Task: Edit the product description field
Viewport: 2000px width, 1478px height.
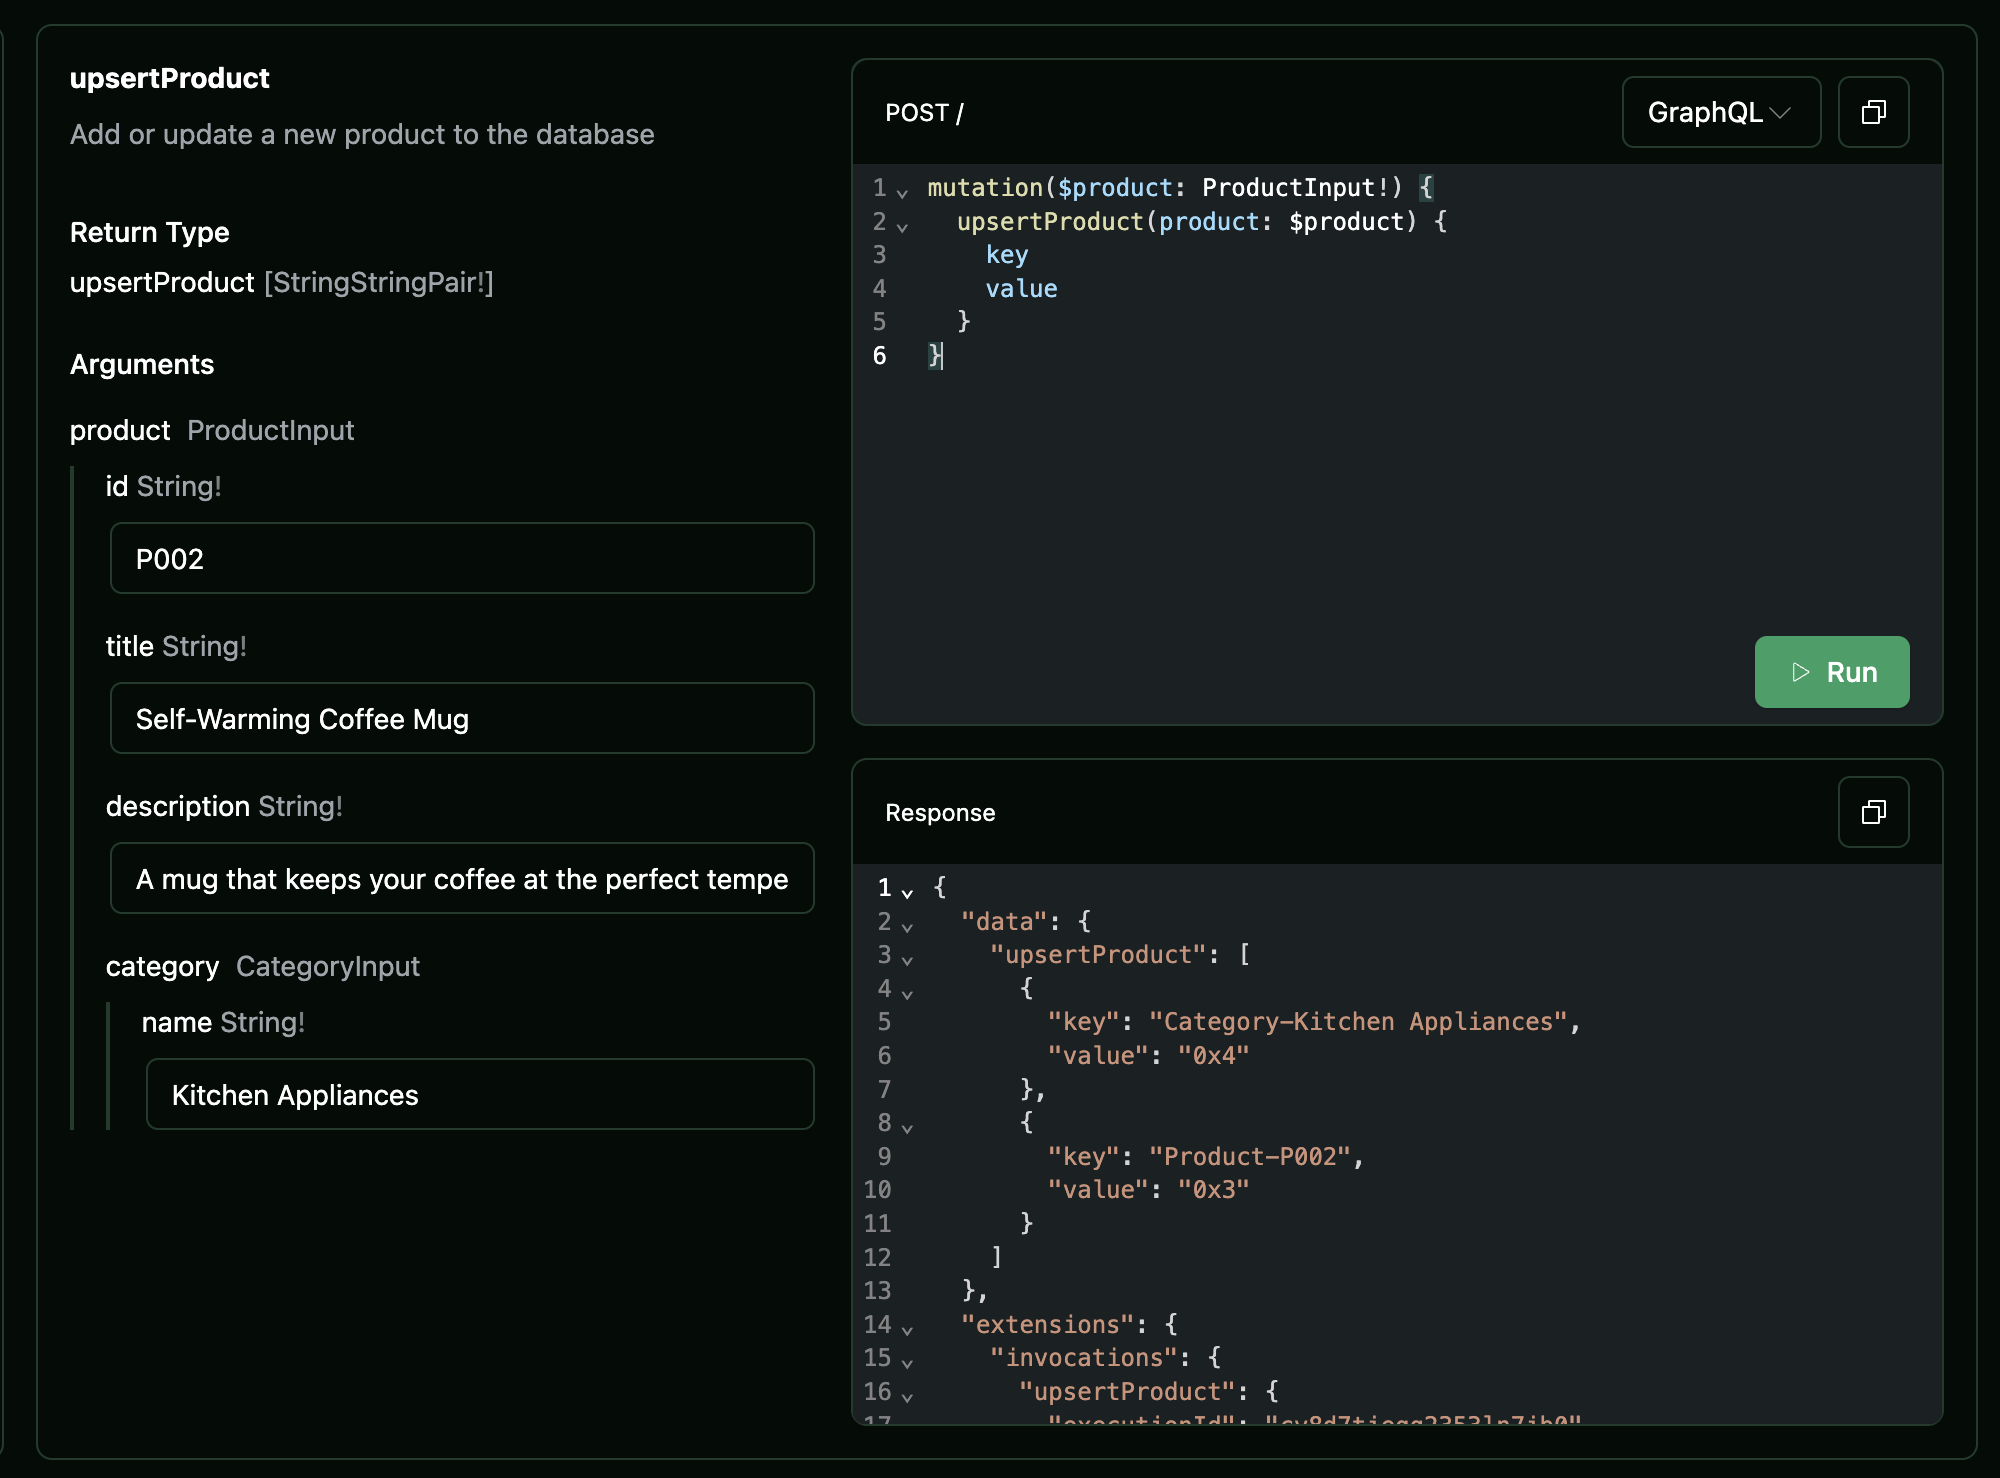Action: click(461, 878)
